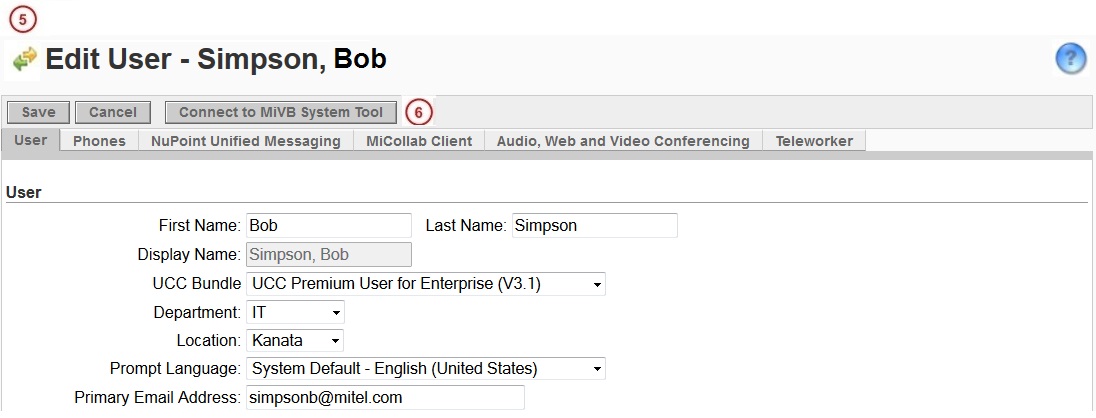Open the Prompt Language dropdown
Screen dimensions: 1096x418
[x=426, y=368]
